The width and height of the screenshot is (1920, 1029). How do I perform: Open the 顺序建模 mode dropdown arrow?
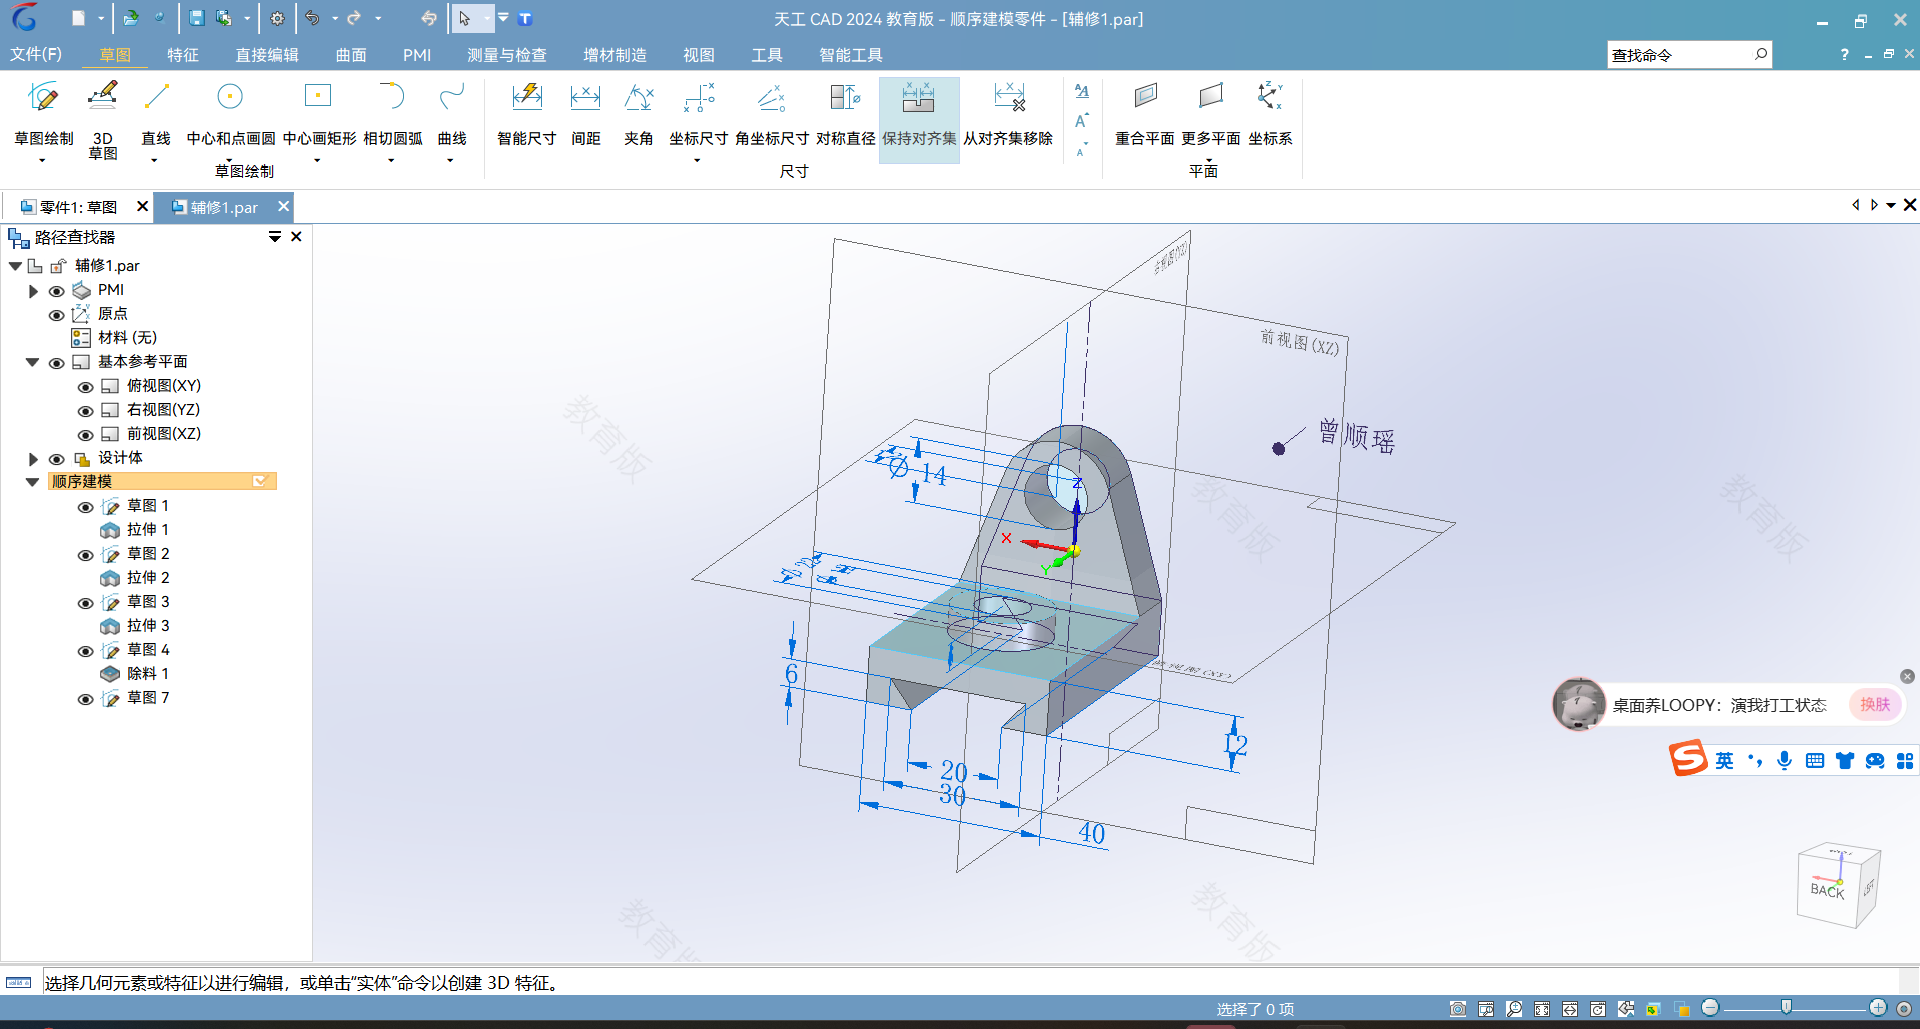(260, 481)
